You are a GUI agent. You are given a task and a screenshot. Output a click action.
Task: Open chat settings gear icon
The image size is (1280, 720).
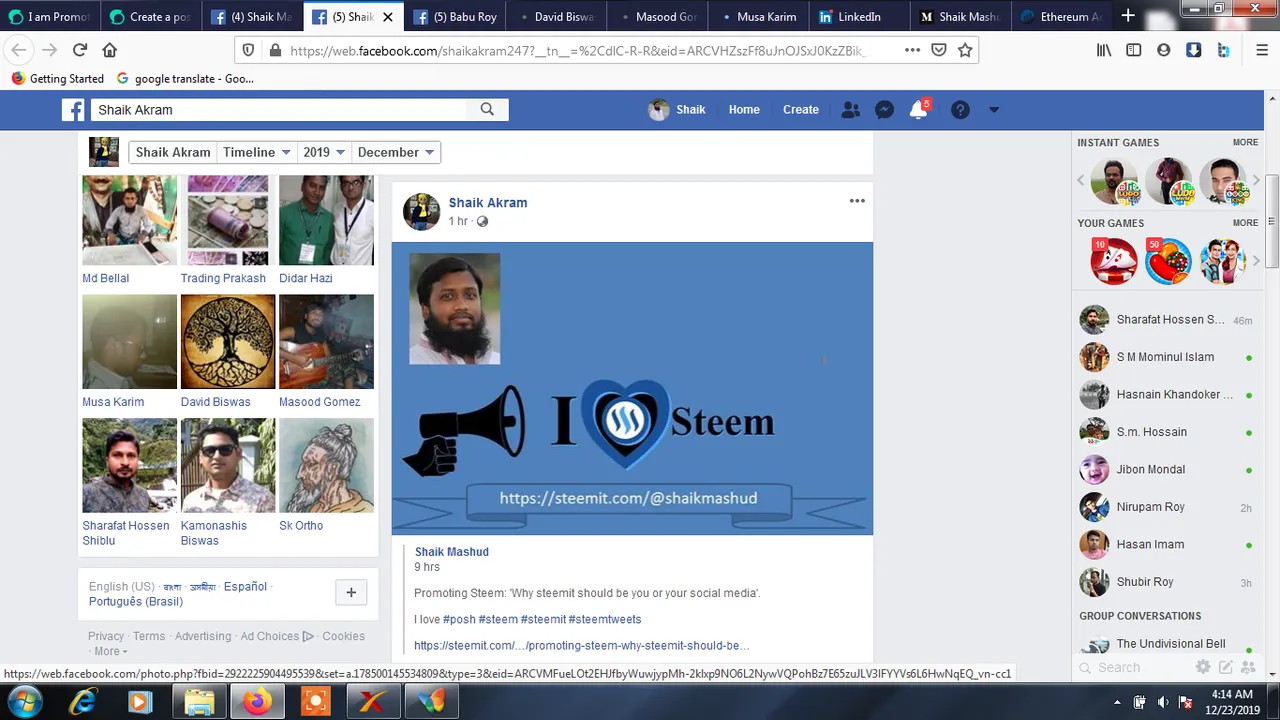point(1203,667)
